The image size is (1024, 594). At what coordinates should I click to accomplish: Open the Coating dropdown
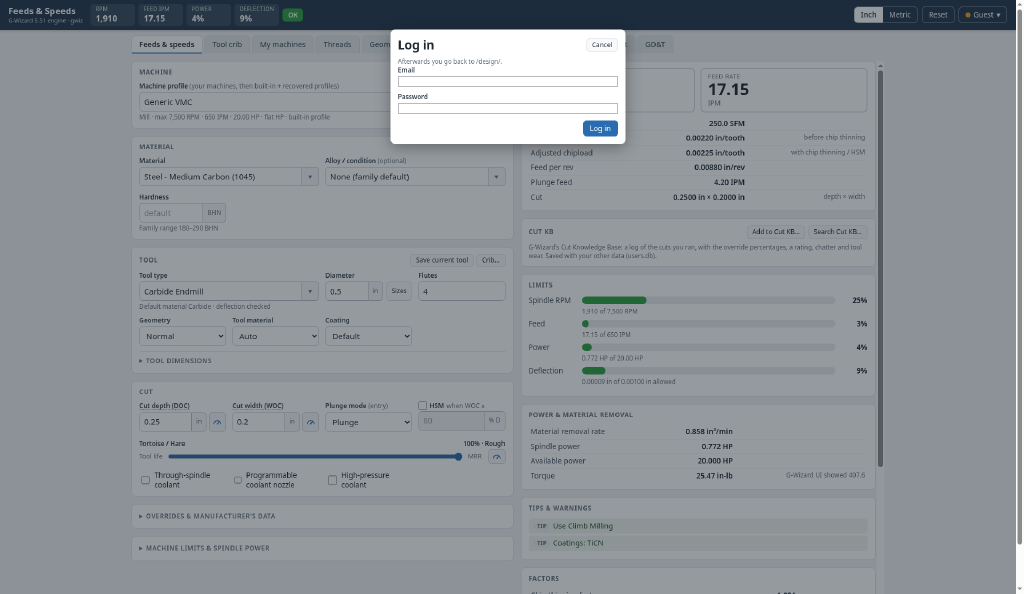368,336
